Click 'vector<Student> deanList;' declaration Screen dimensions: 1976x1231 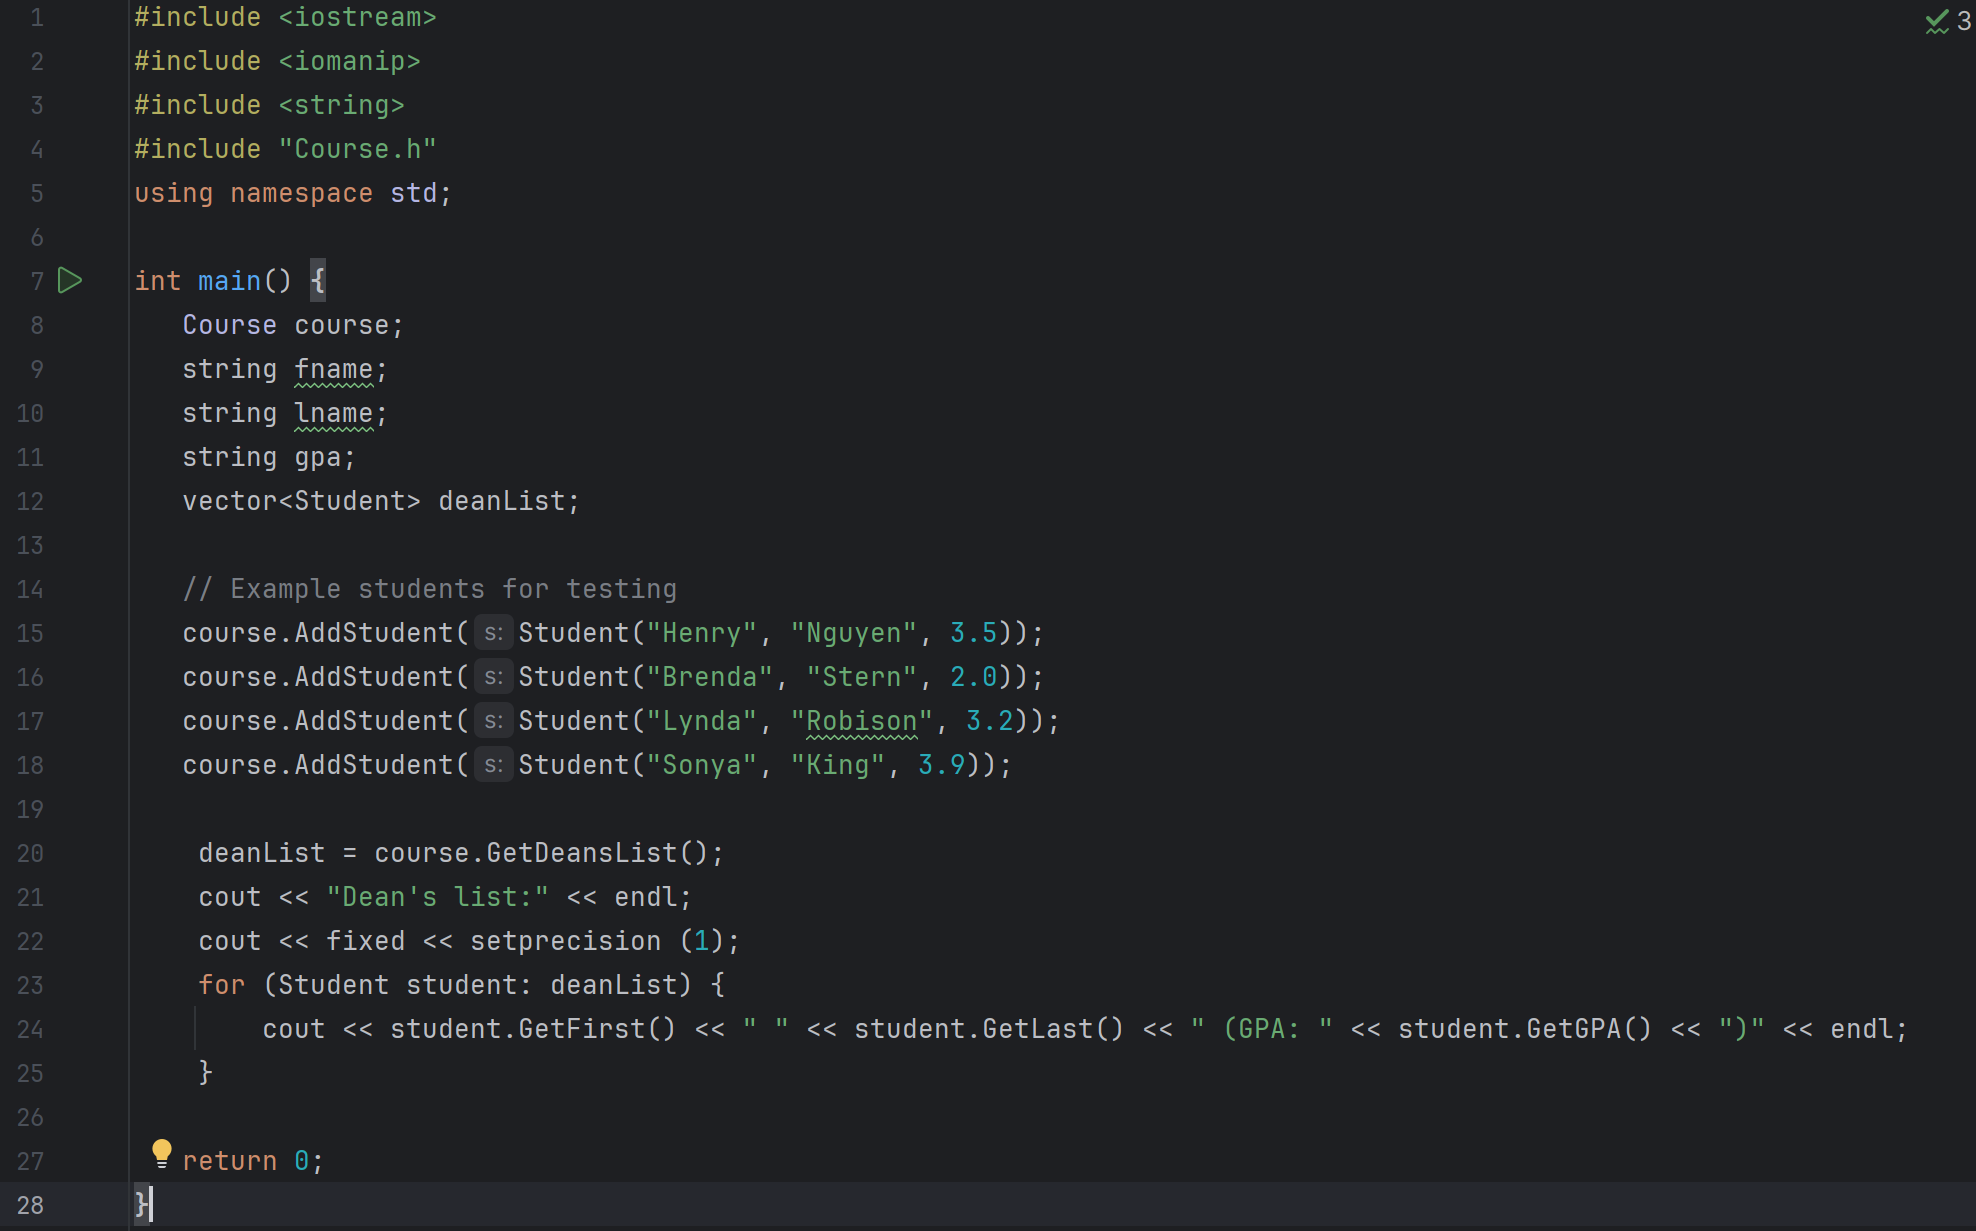click(382, 501)
